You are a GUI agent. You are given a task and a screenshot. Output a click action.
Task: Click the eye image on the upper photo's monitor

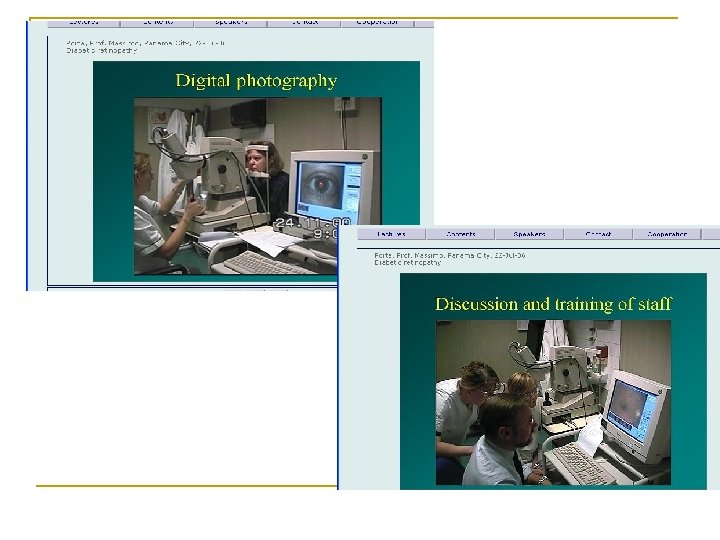321,185
